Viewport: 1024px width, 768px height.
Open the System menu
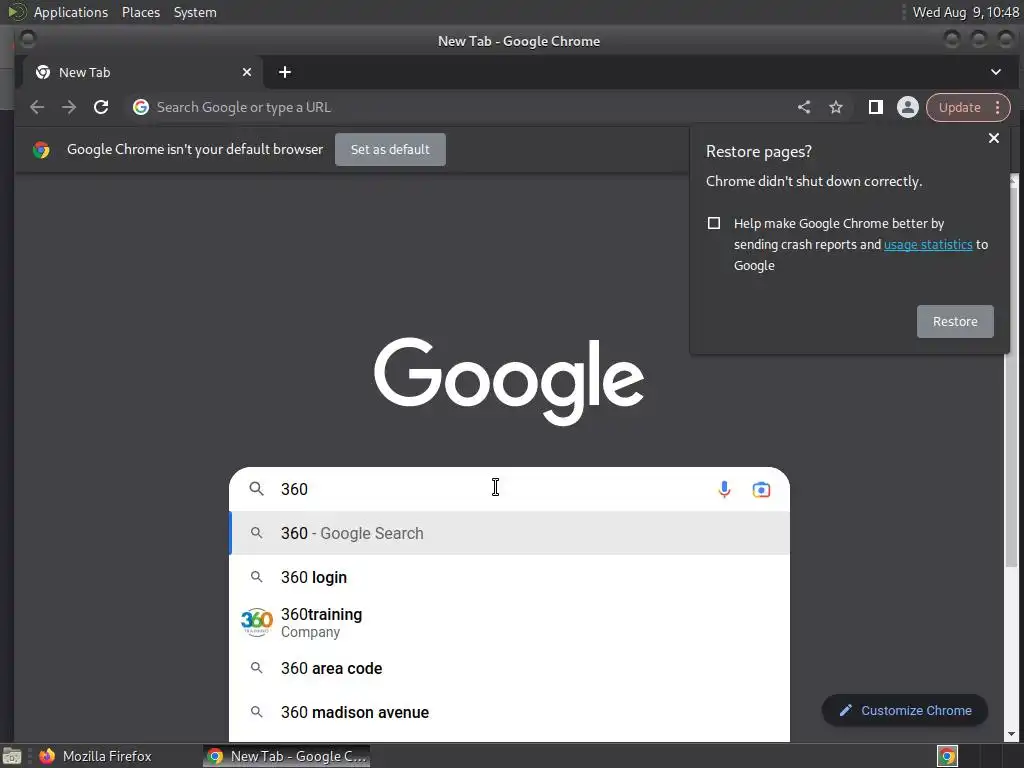(x=195, y=12)
